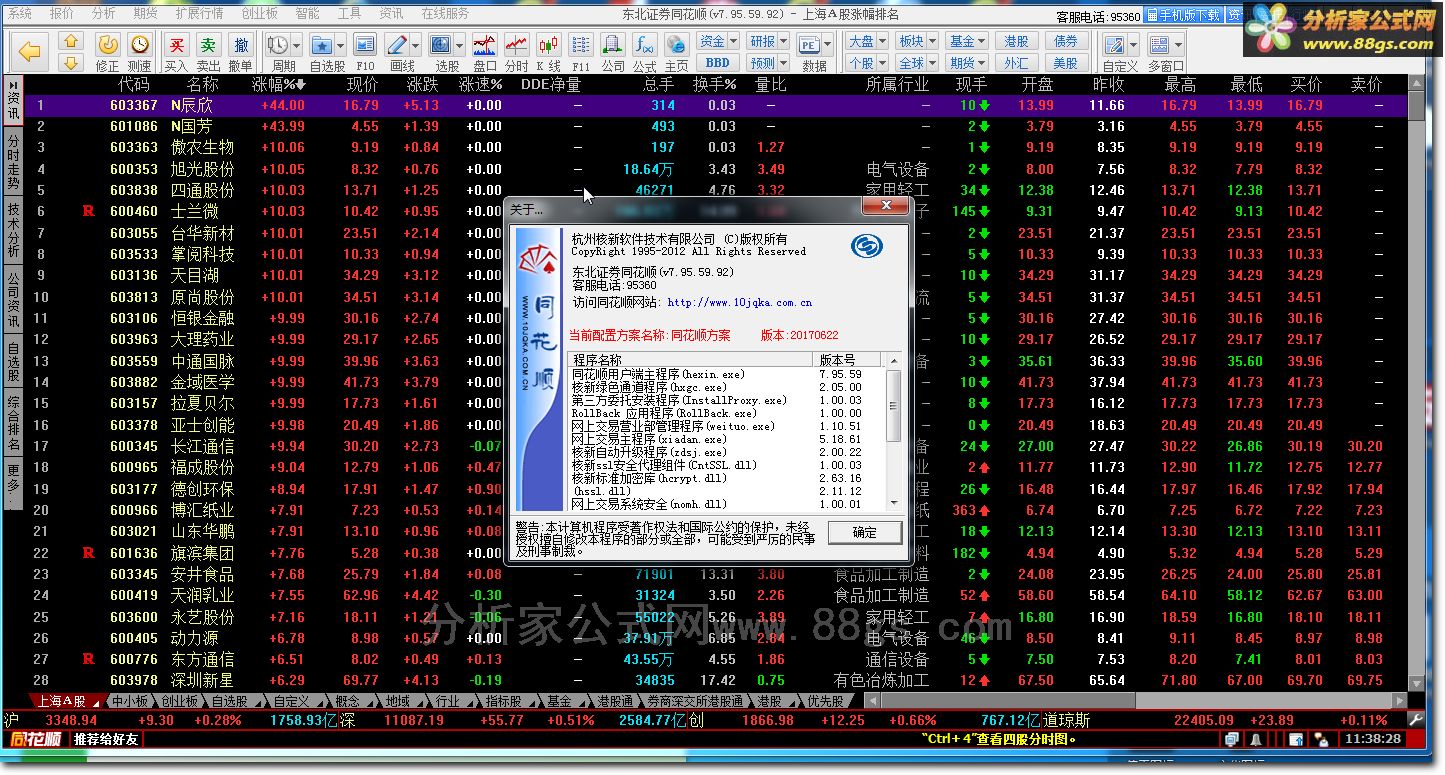The height and width of the screenshot is (775, 1445).
Task: Click the 手机版下载 button
Action: (1184, 15)
